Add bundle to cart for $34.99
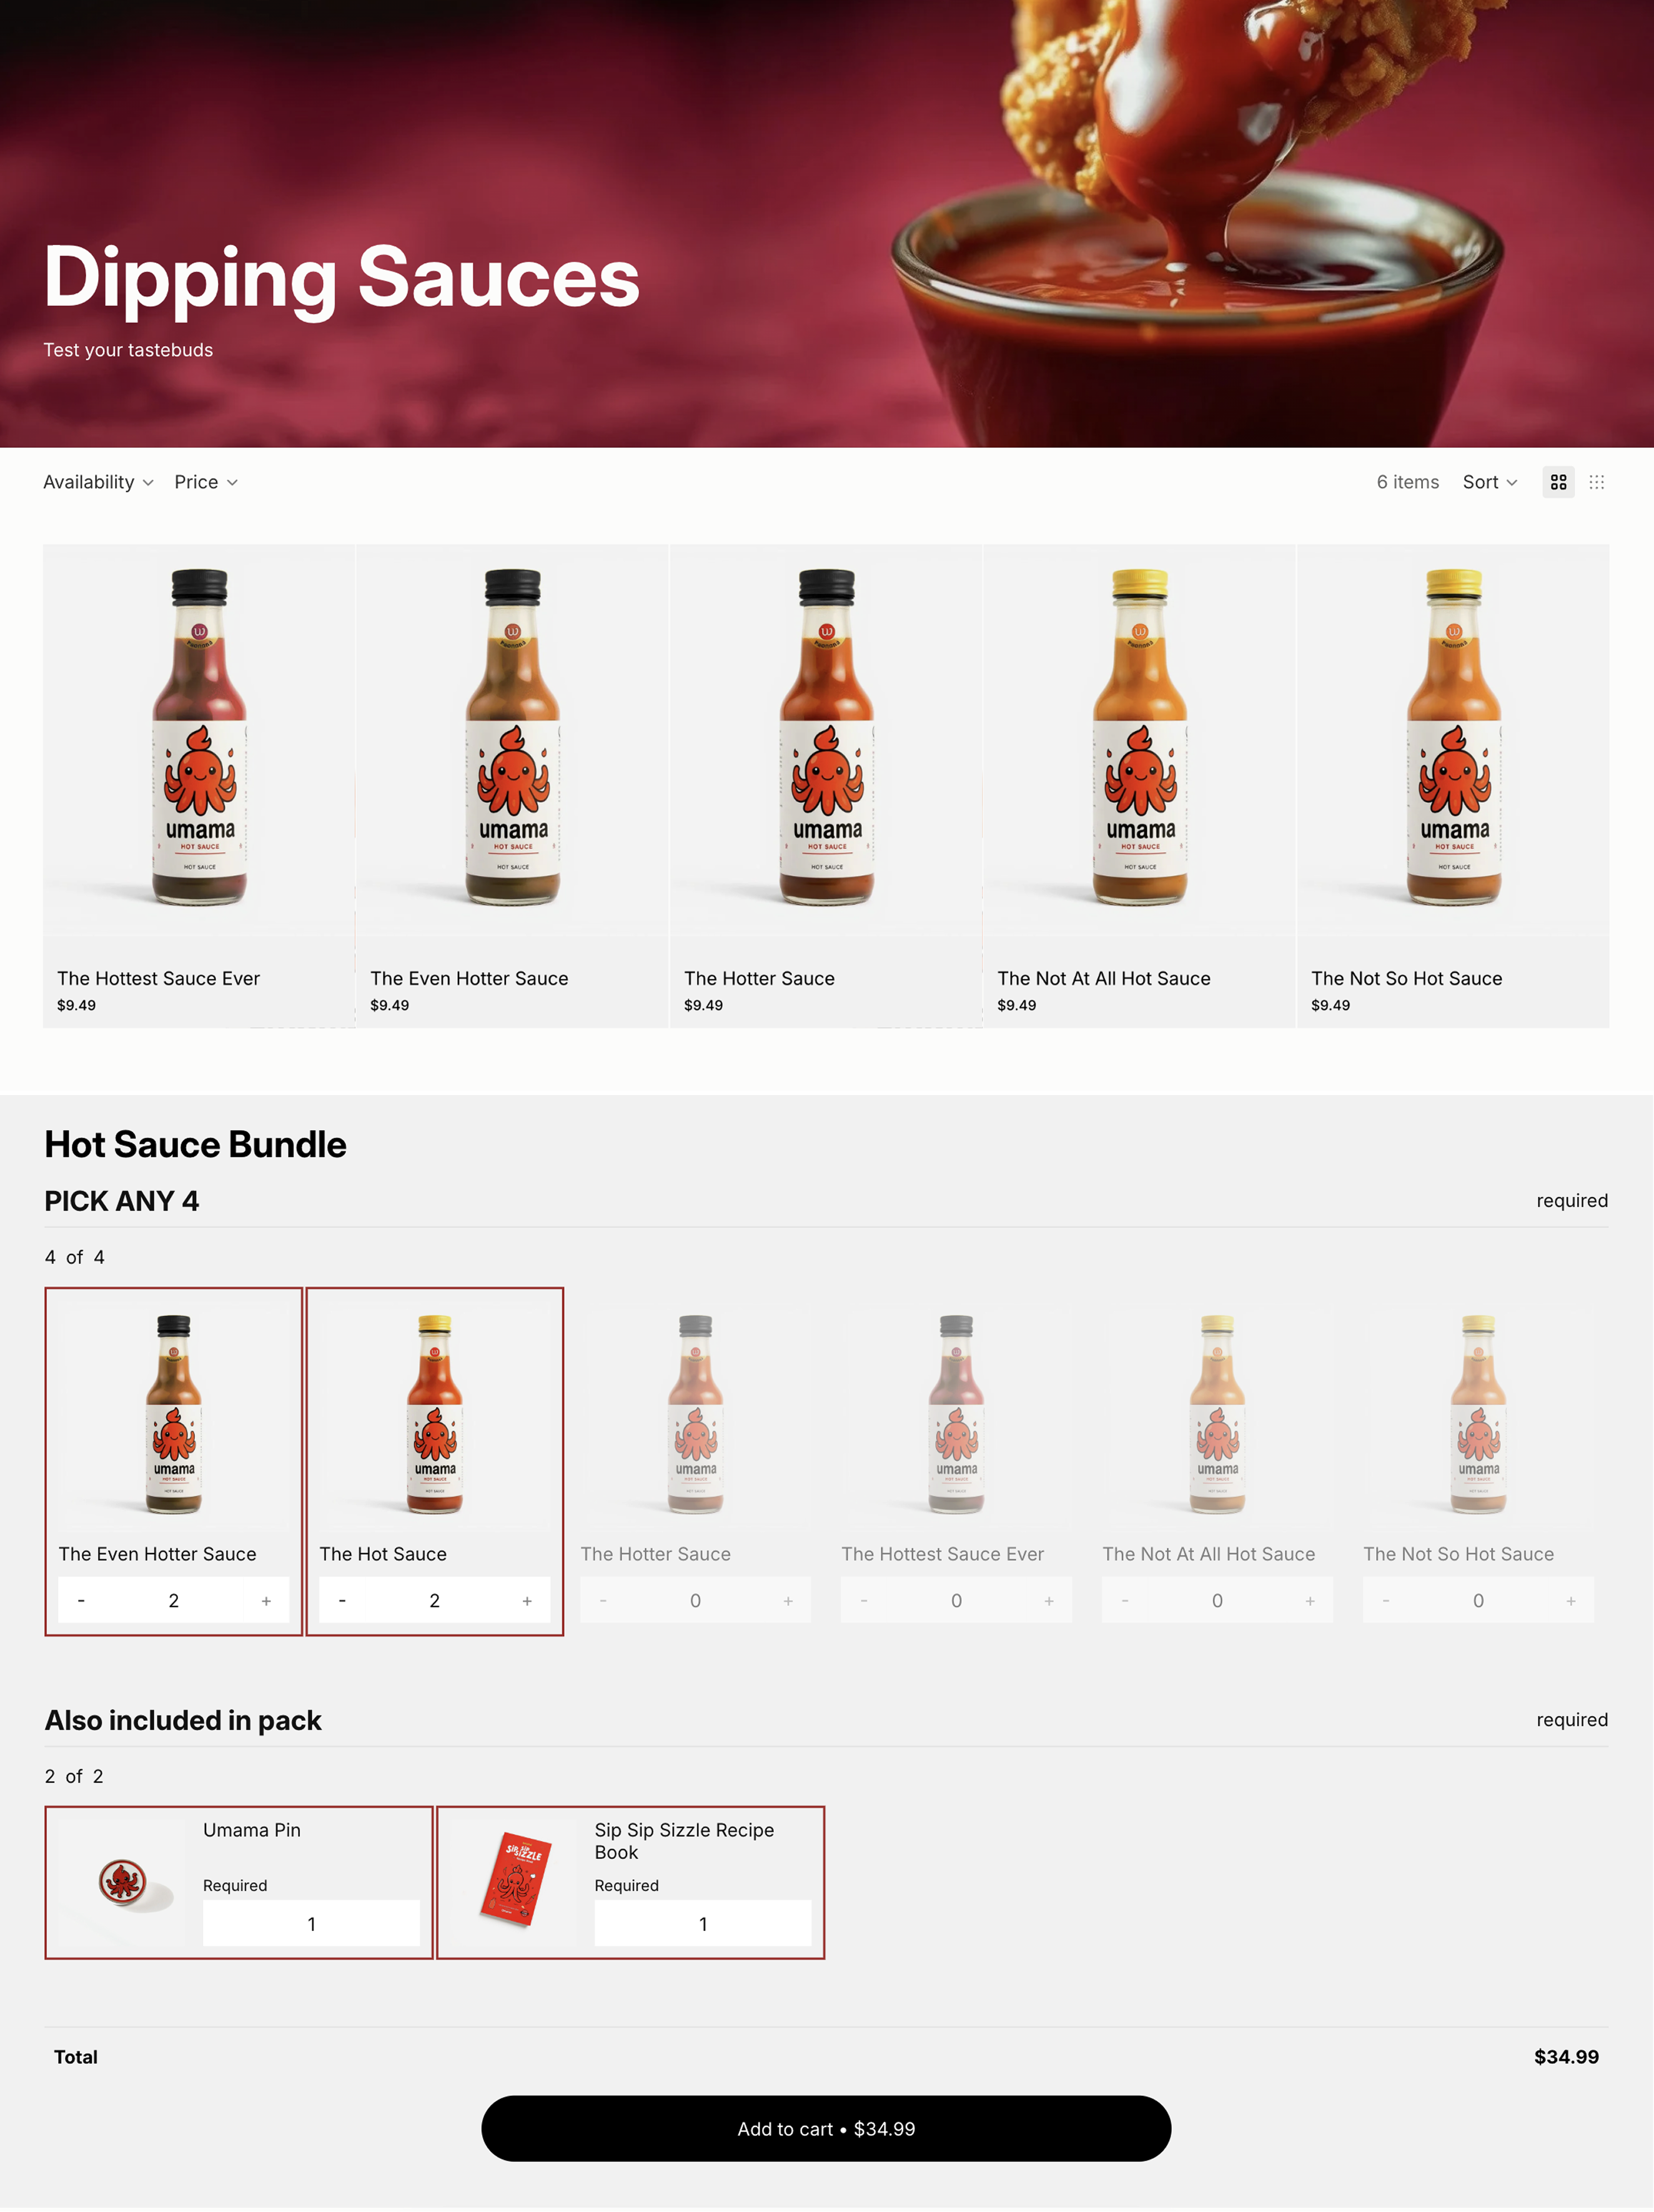This screenshot has height=2212, width=1654. click(826, 2129)
